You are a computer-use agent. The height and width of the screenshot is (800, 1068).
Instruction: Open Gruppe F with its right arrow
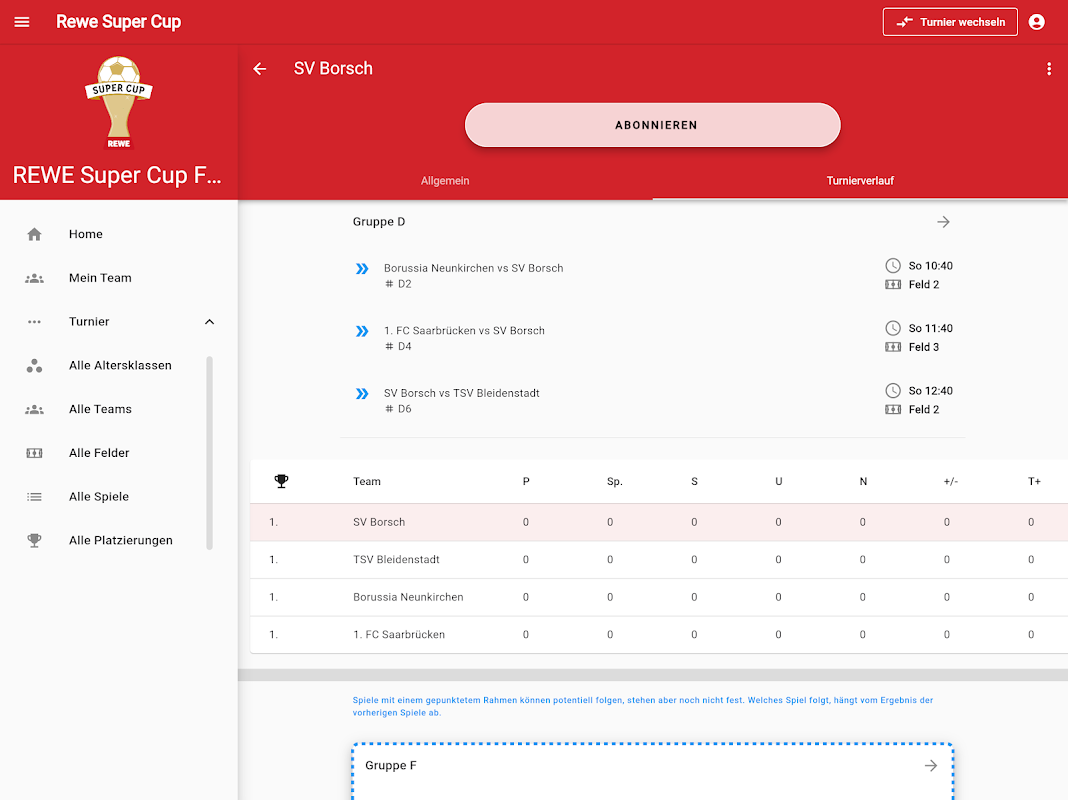(930, 766)
